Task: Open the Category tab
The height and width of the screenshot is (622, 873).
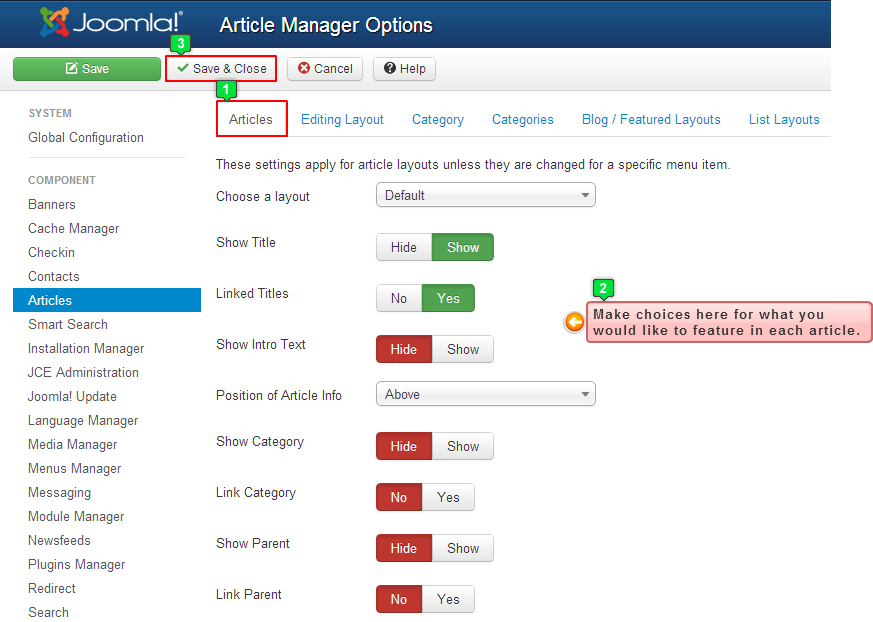Action: [x=438, y=119]
